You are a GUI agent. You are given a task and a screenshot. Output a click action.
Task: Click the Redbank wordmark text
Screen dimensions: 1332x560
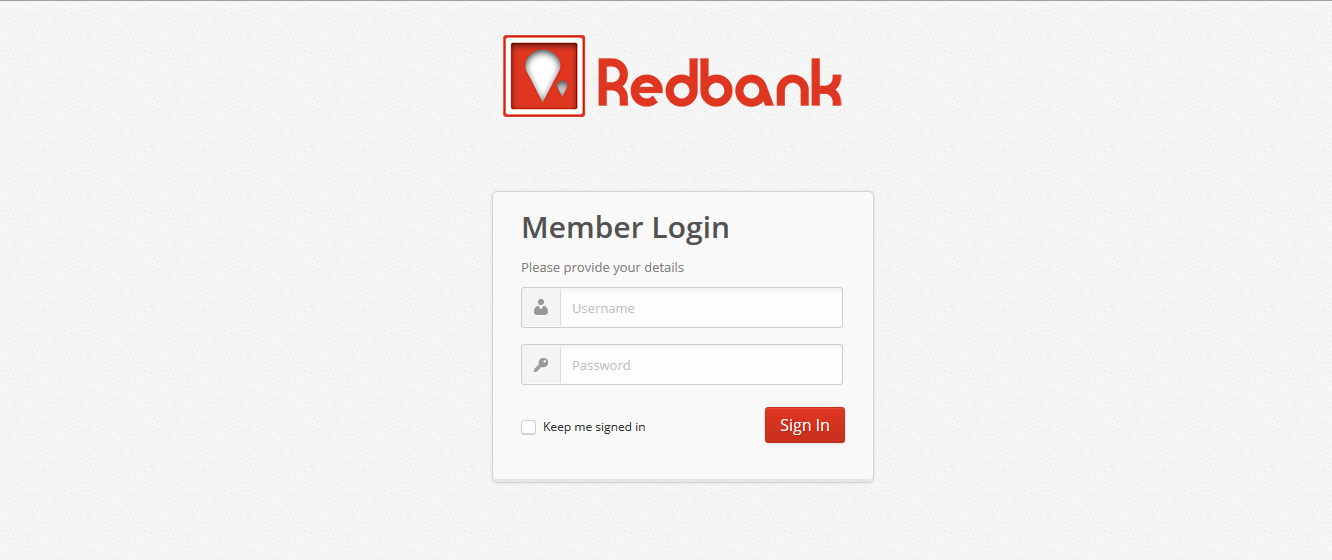pyautogui.click(x=720, y=83)
